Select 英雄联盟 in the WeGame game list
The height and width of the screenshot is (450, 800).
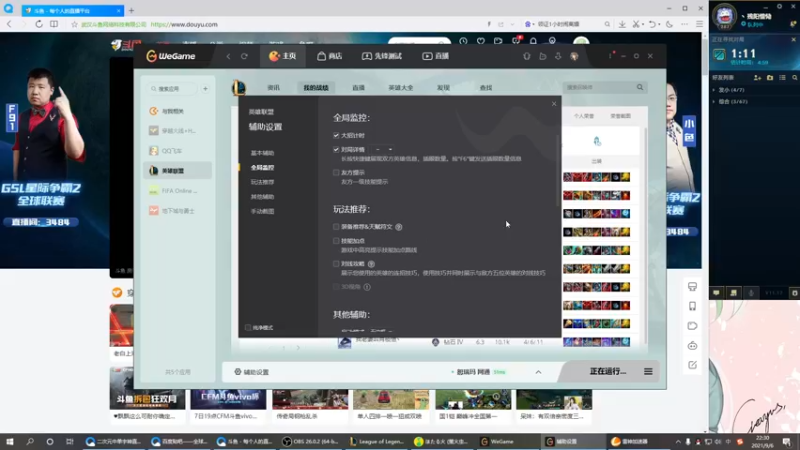point(177,170)
